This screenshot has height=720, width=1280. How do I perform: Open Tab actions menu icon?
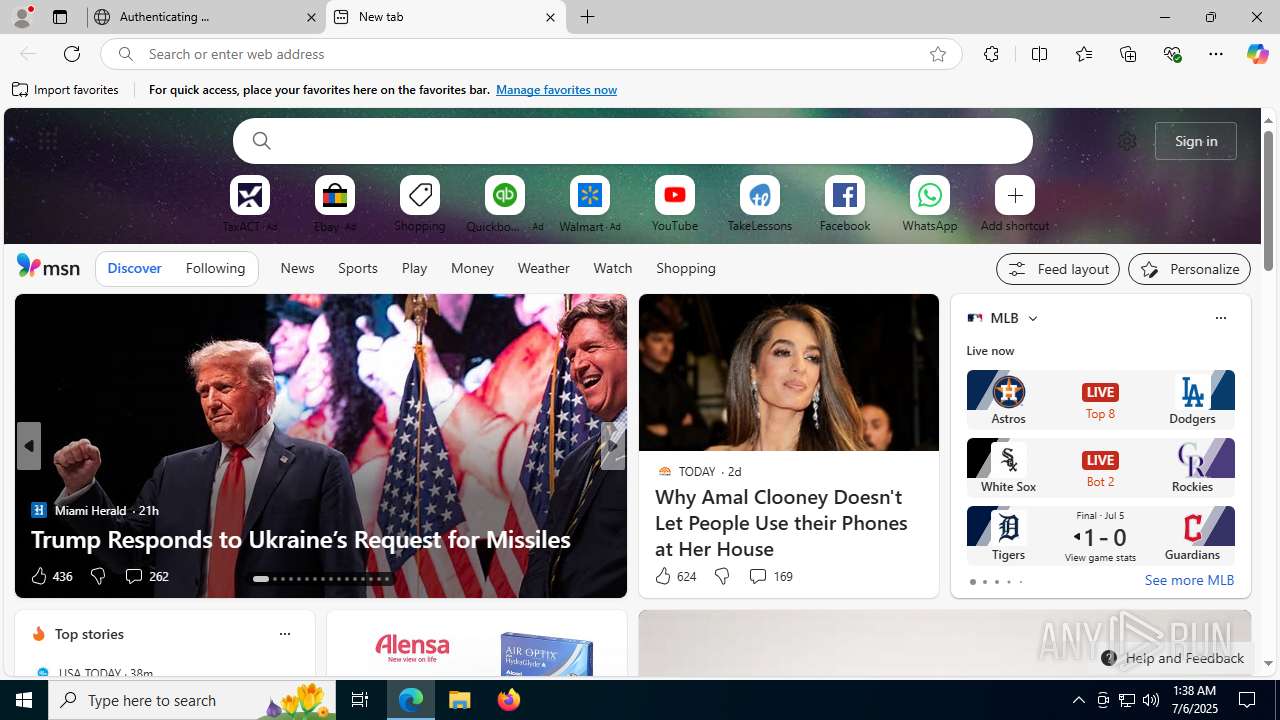[x=59, y=17]
